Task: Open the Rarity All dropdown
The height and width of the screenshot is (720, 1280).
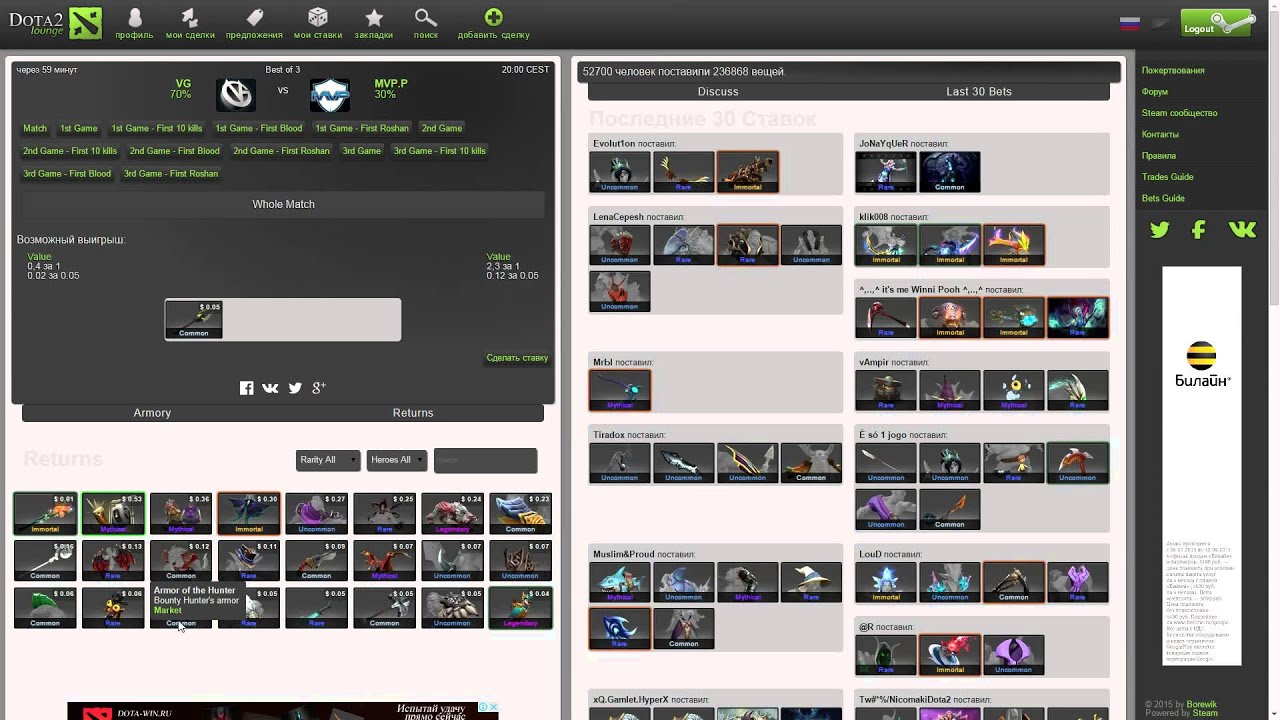Action: click(328, 460)
